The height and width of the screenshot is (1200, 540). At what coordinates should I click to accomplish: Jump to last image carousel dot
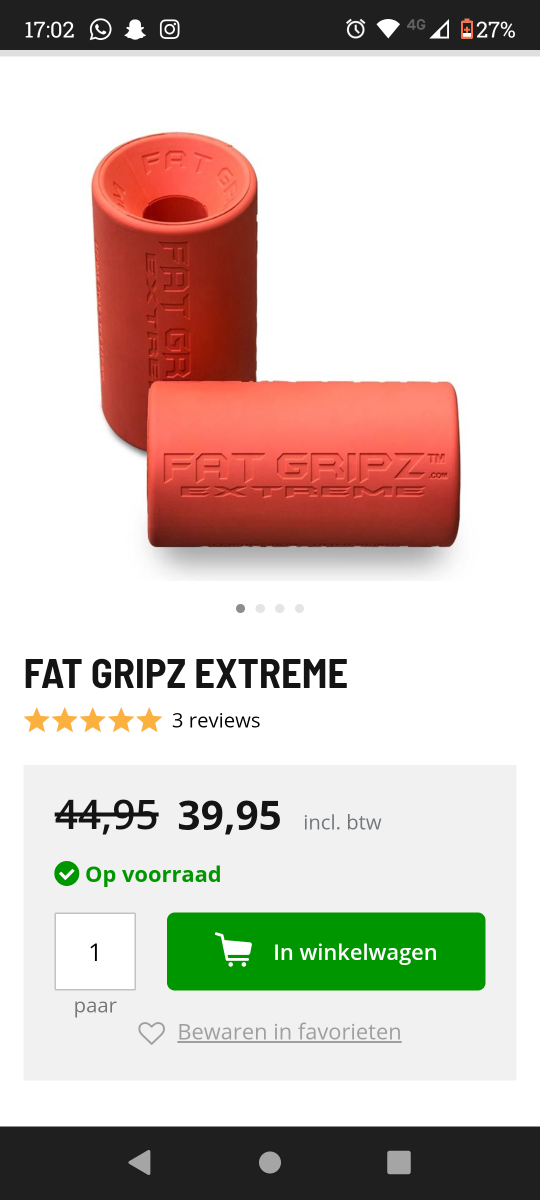click(x=299, y=608)
